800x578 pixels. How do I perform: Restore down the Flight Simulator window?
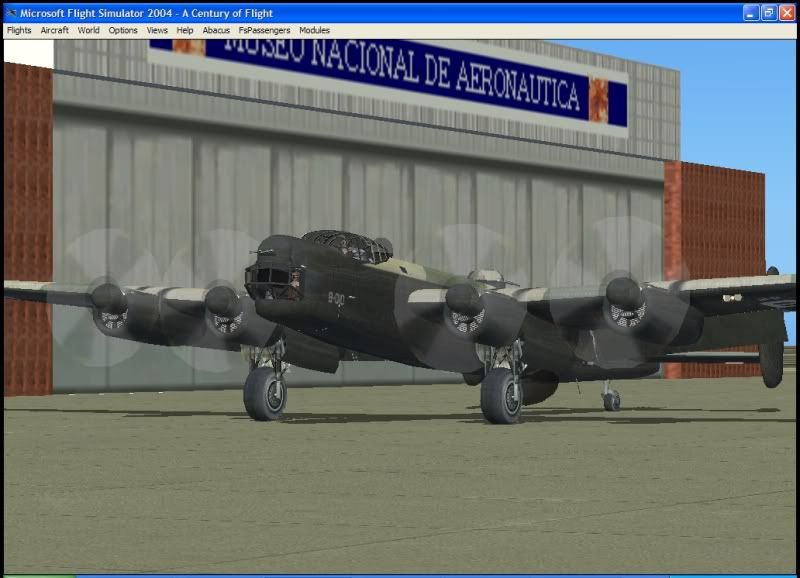[x=768, y=13]
